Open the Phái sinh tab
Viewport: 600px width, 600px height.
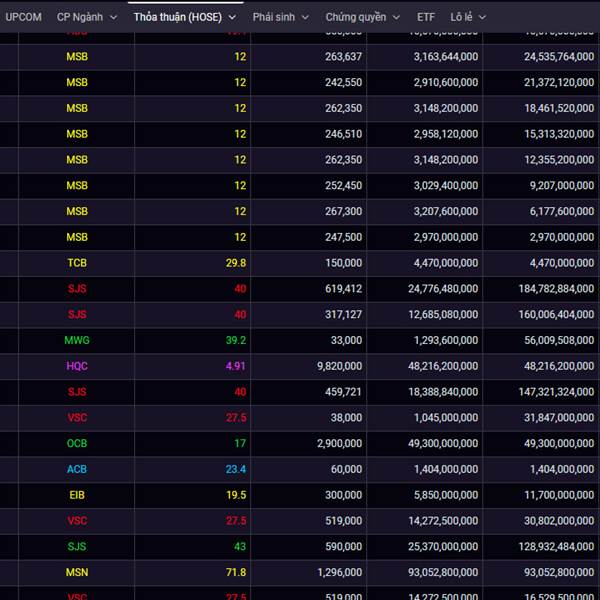point(274,17)
